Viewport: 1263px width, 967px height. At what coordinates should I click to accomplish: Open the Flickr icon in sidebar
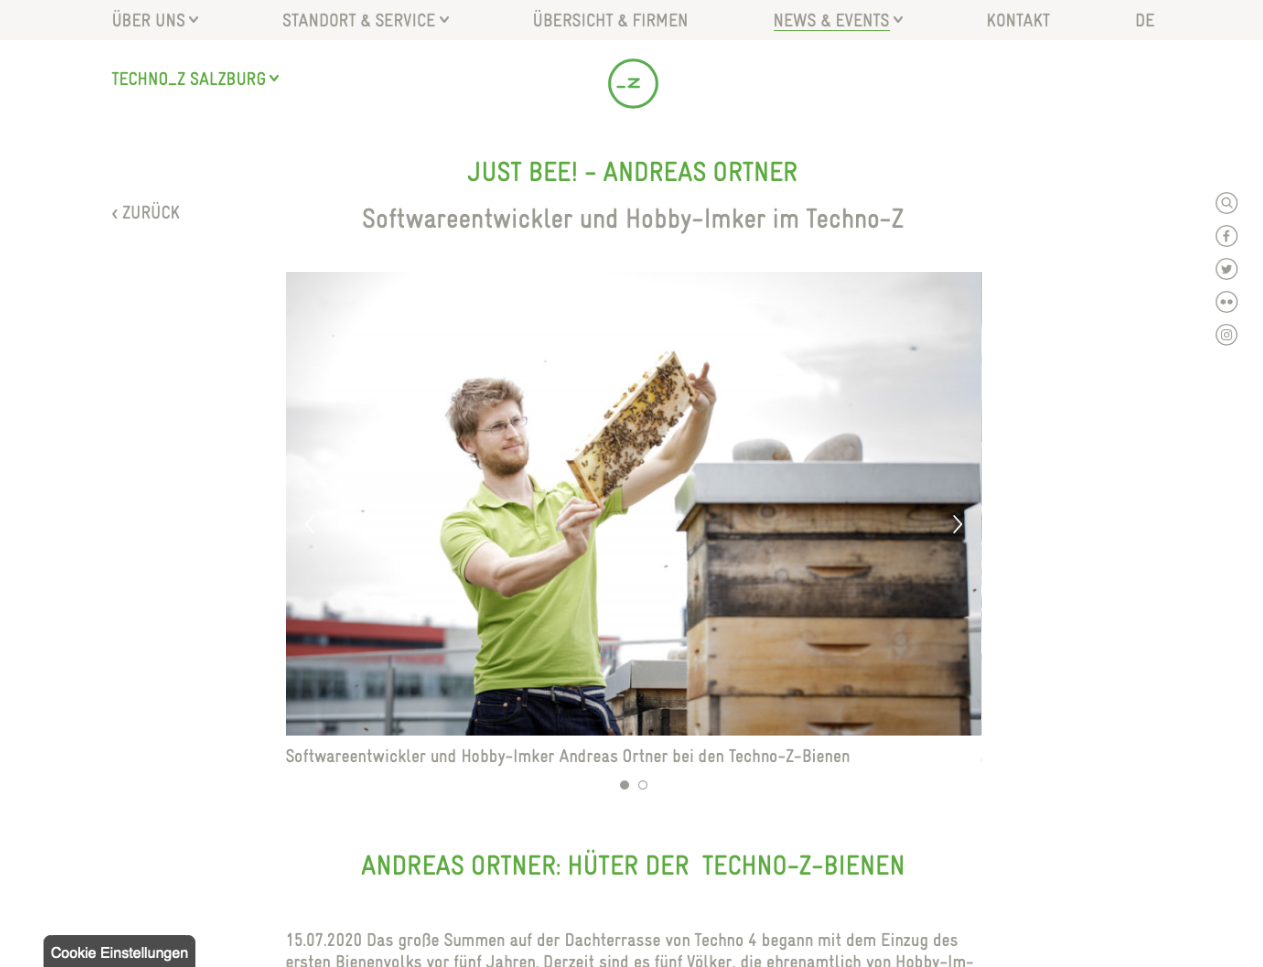[x=1226, y=302]
